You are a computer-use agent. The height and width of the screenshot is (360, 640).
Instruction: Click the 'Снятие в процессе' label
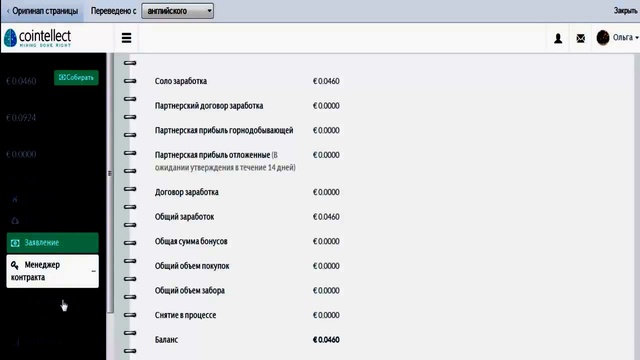(185, 315)
